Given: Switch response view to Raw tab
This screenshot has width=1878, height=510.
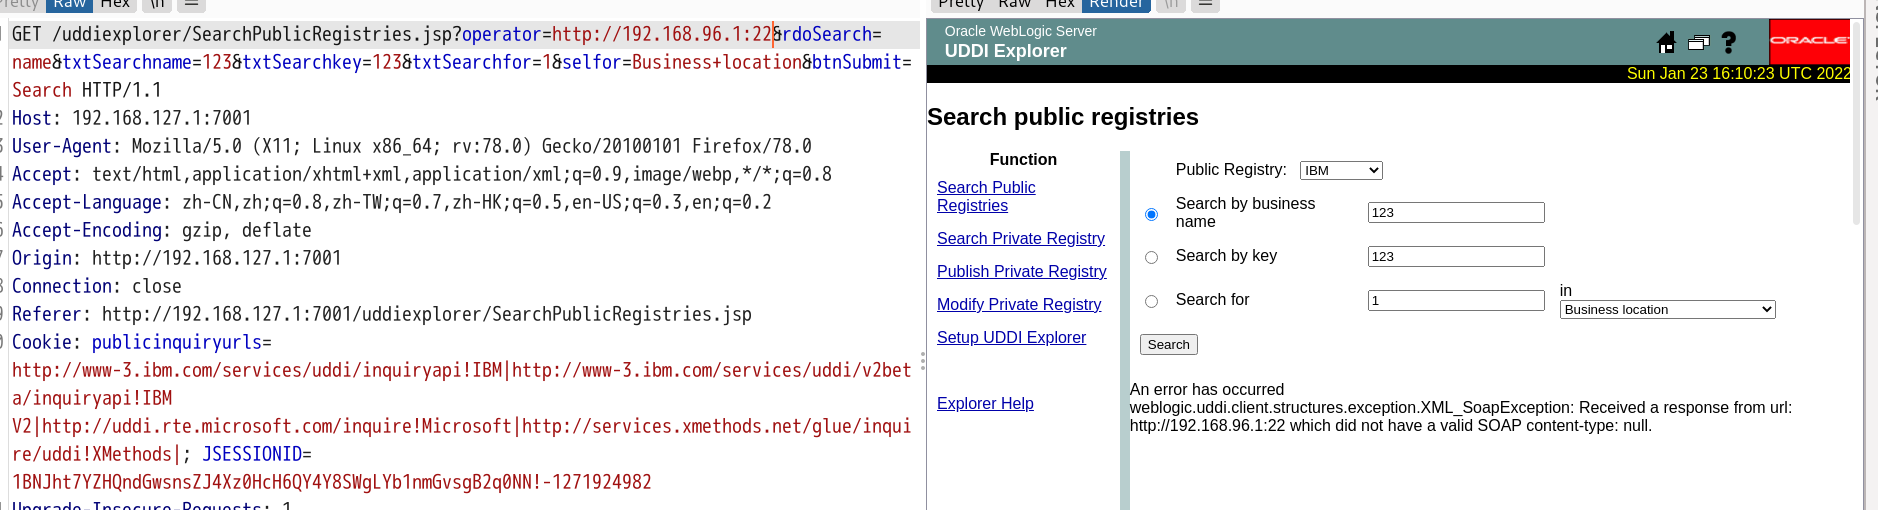Looking at the screenshot, I should pos(1014,4).
